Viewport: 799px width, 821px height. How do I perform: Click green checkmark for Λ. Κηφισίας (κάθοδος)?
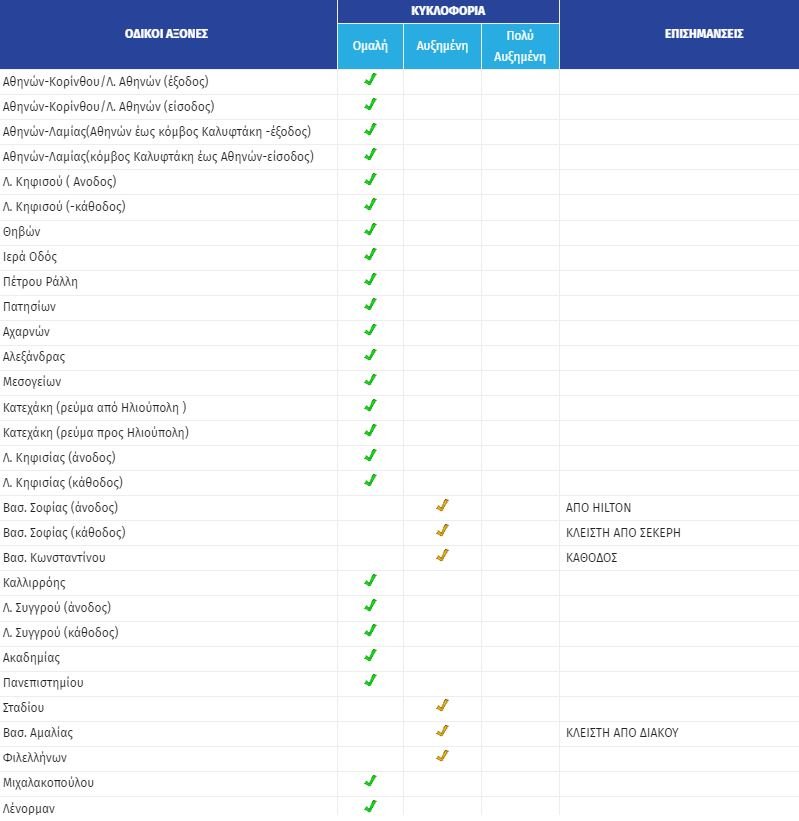coord(370,480)
